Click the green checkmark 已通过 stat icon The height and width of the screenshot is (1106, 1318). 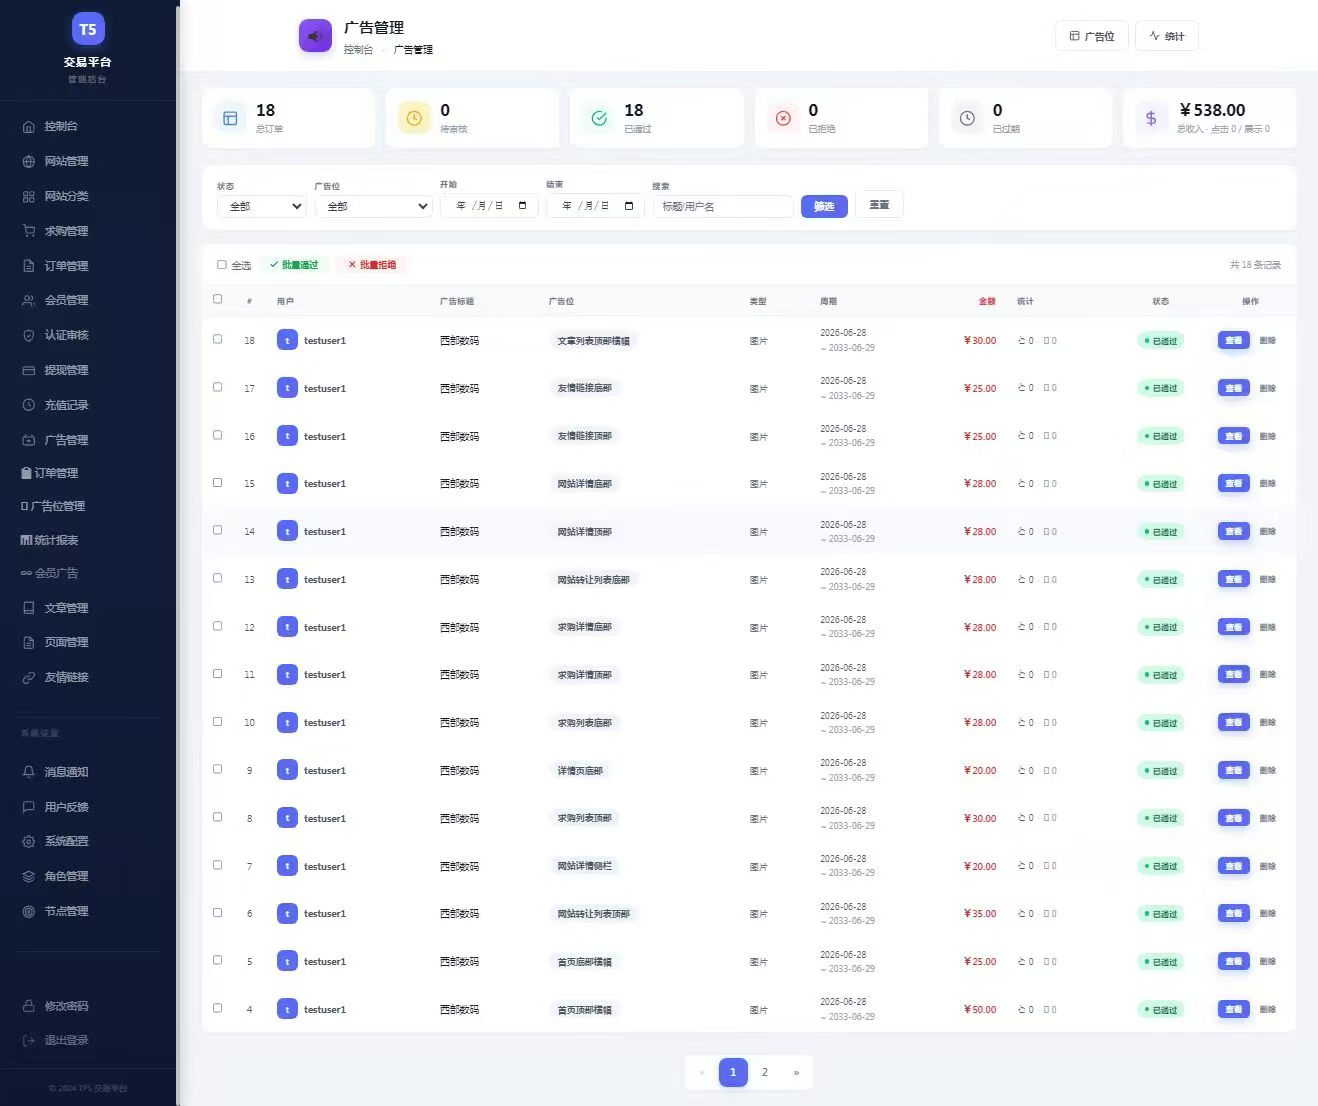tap(599, 118)
